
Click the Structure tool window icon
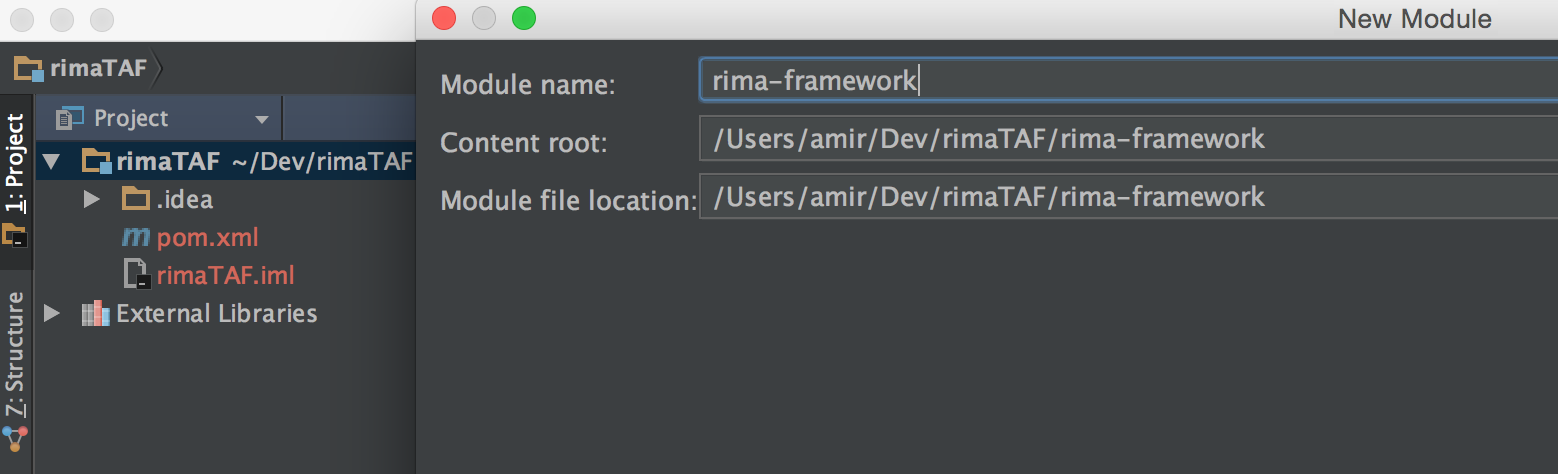(x=15, y=439)
